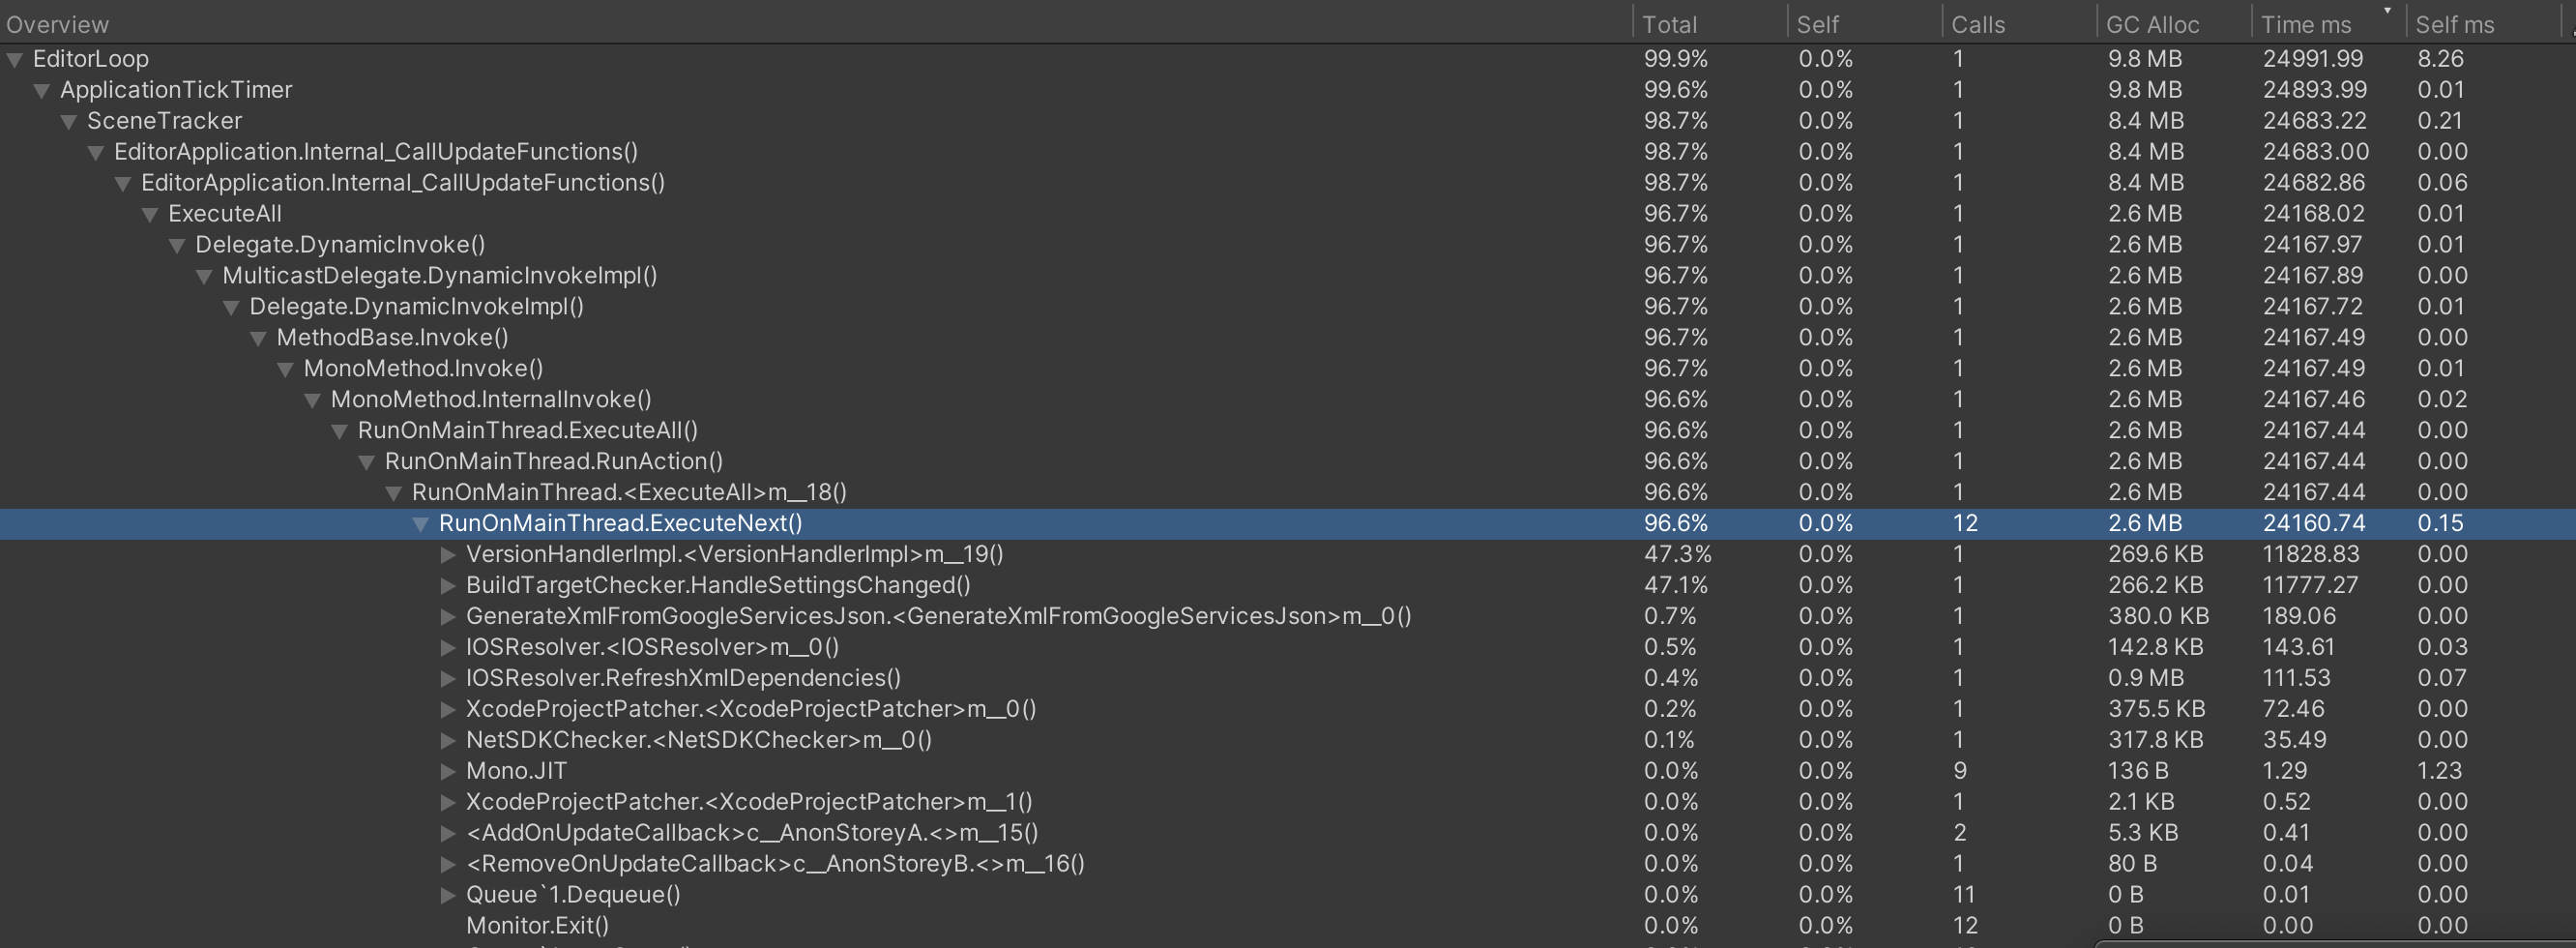This screenshot has width=2576, height=948.
Task: Sort by the Self ms column
Action: [2455, 23]
